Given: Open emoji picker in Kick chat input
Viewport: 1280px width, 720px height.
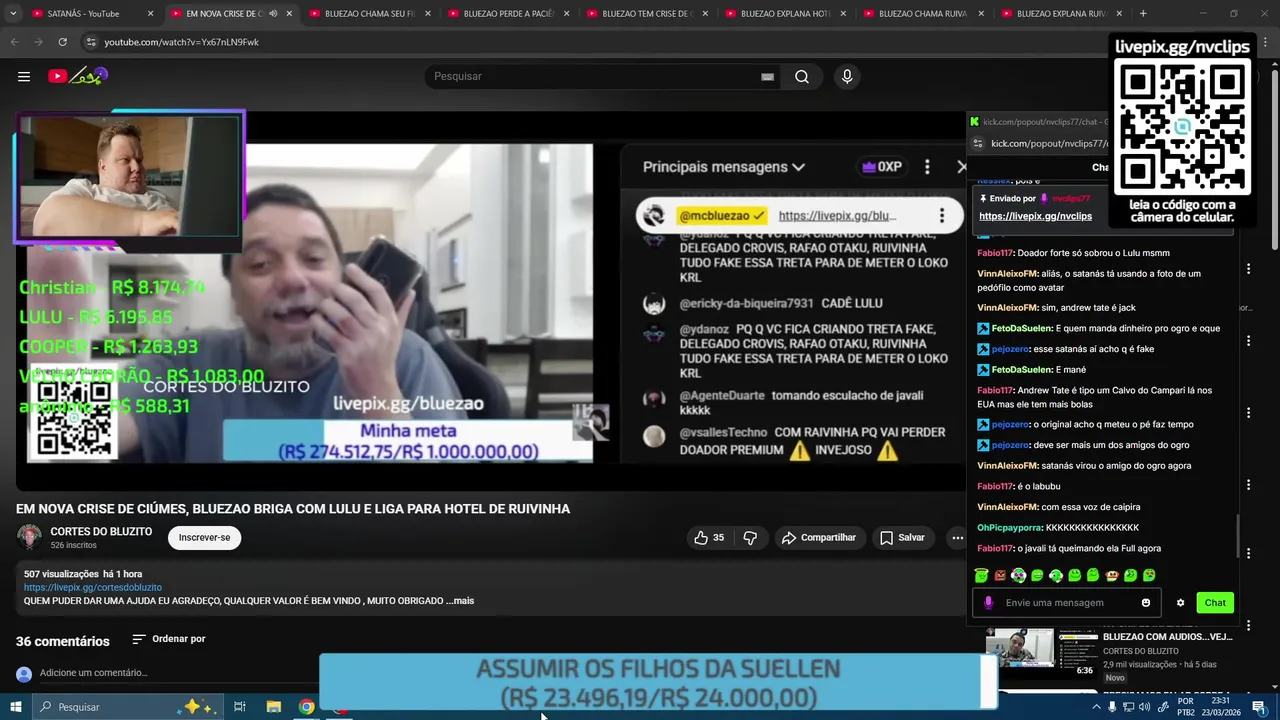Looking at the screenshot, I should pos(1146,603).
